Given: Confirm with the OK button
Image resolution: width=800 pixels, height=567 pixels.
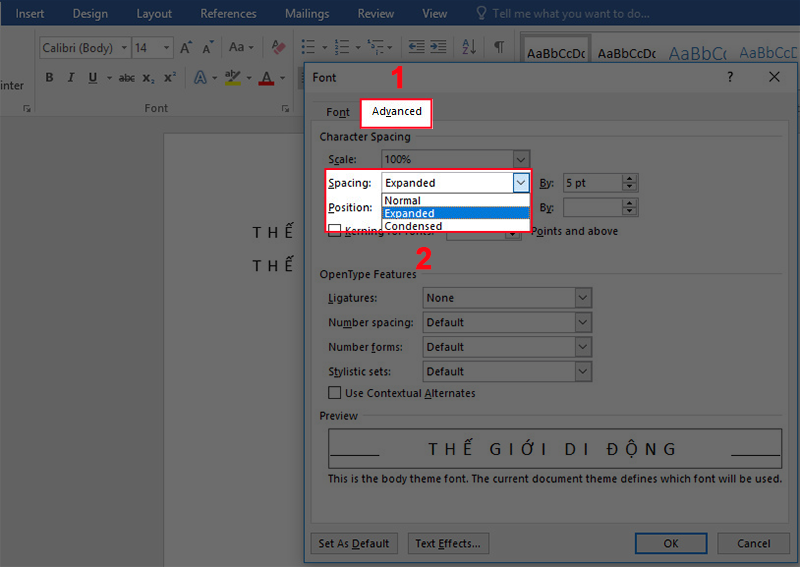Looking at the screenshot, I should (671, 544).
